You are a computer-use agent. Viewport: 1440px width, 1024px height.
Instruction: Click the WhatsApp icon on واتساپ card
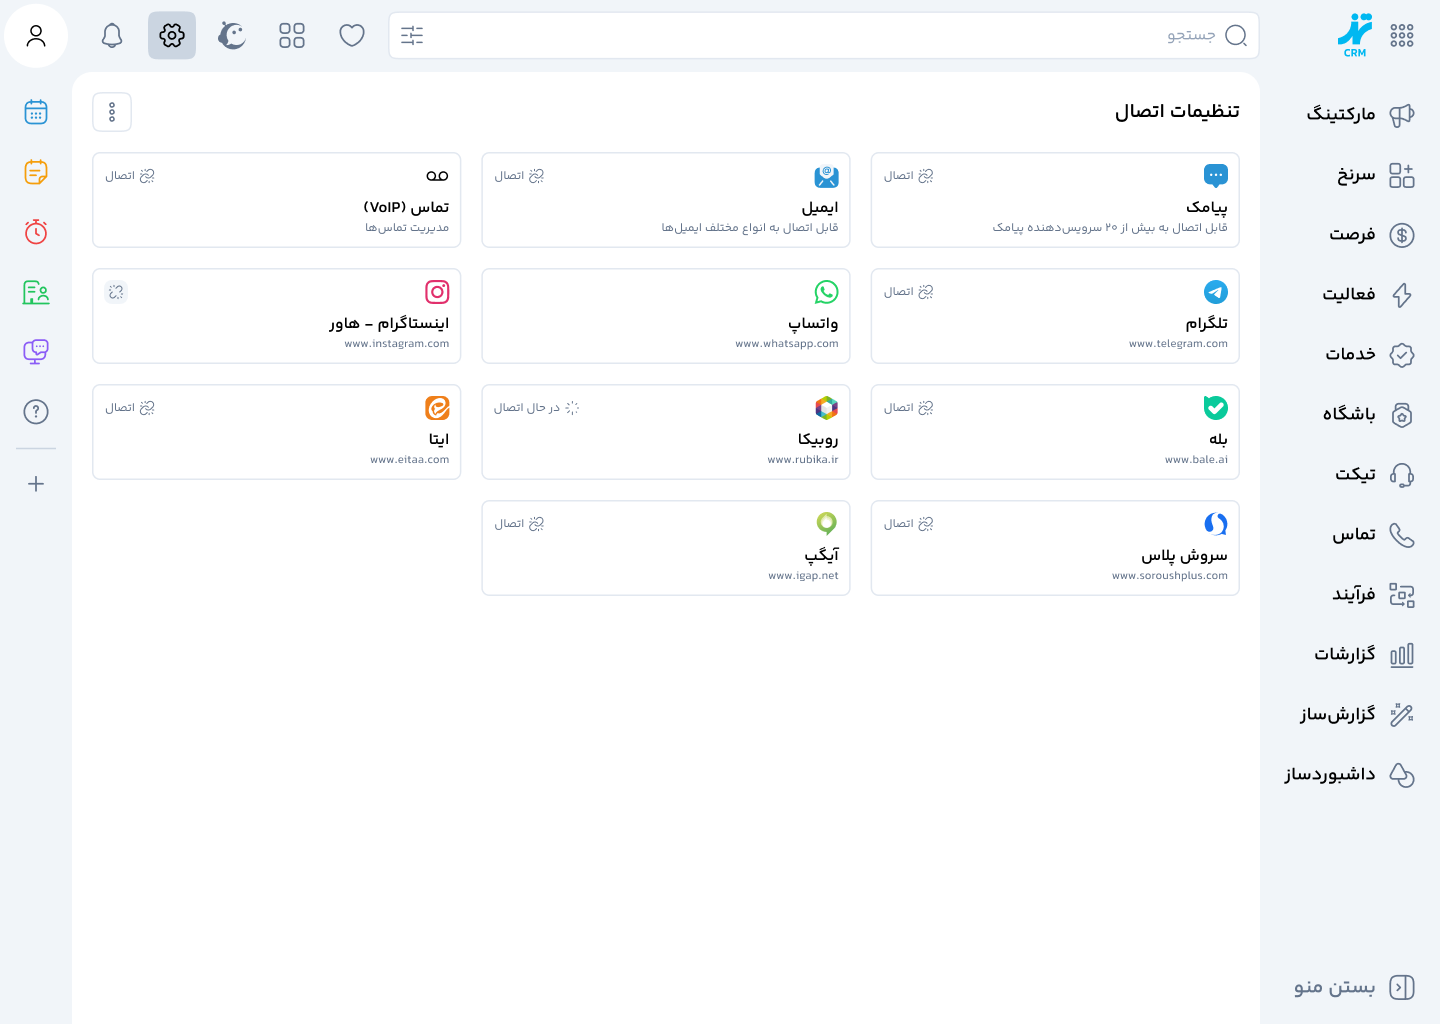click(826, 291)
